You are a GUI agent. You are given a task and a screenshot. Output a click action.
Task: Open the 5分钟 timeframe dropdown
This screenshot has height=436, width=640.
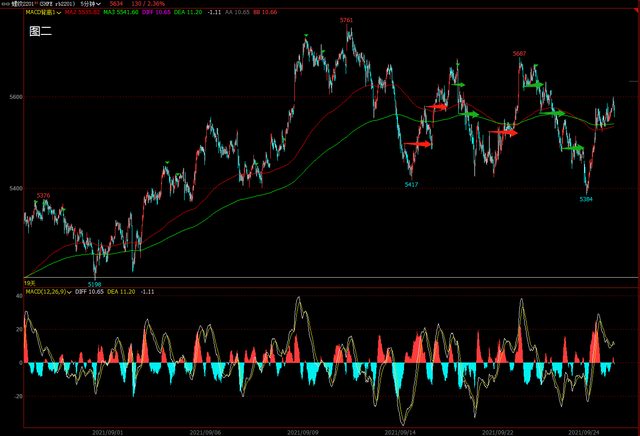(x=91, y=4)
